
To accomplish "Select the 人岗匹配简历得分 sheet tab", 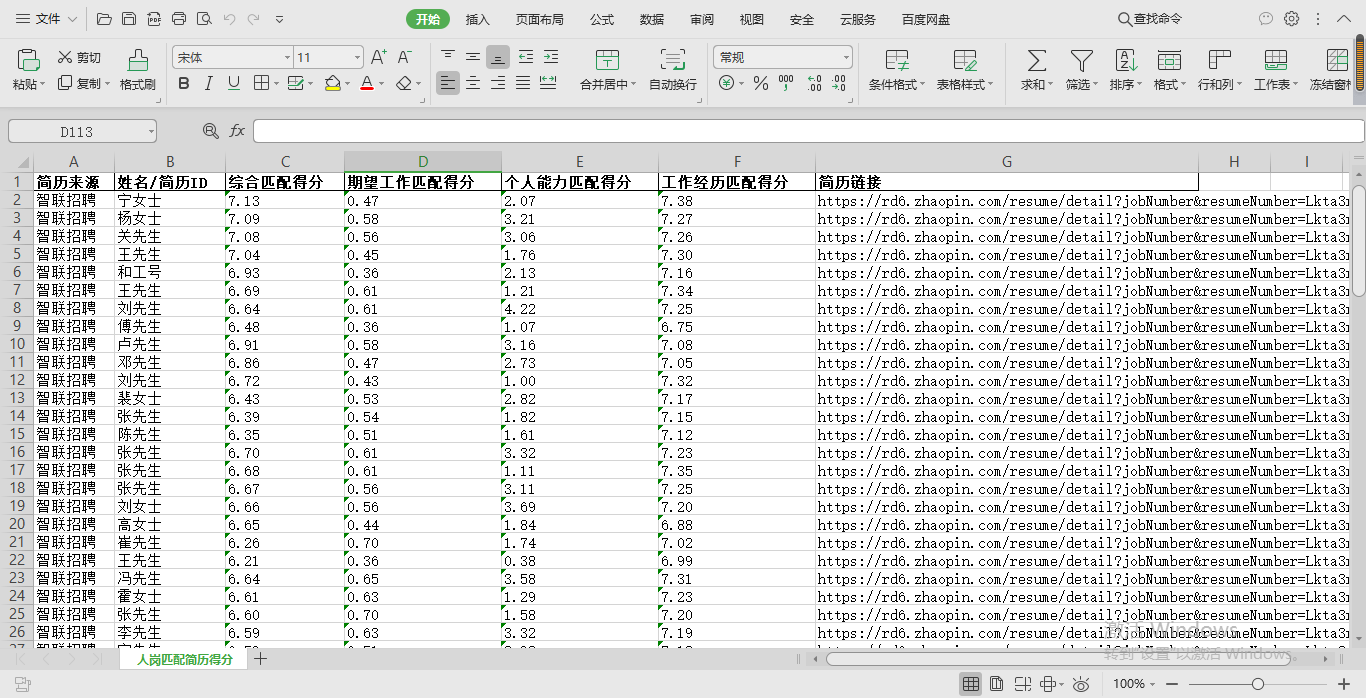I will (185, 659).
